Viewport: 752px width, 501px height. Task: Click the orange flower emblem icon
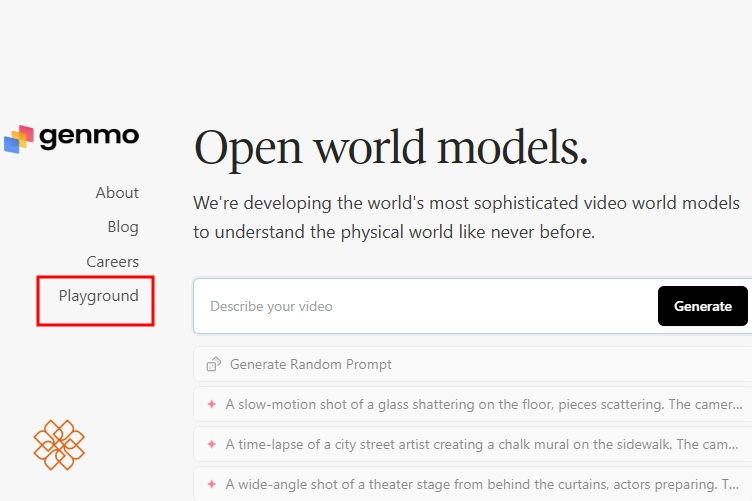pos(59,445)
